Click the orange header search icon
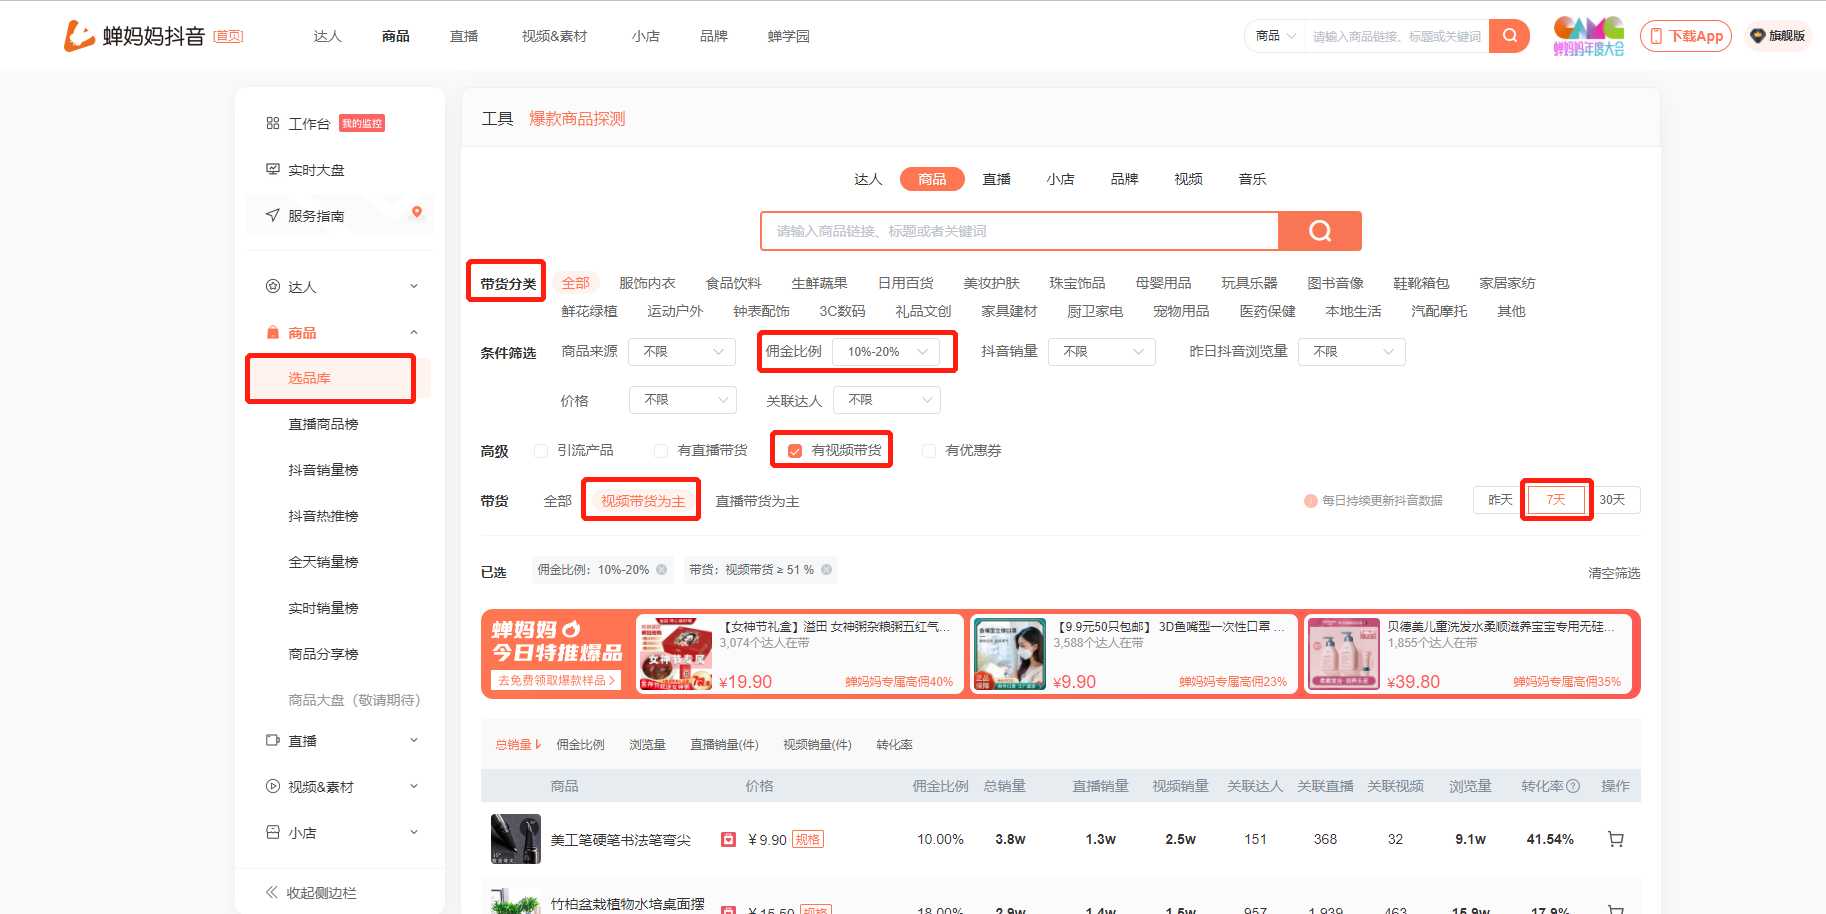Viewport: 1826px width, 914px height. pos(1509,36)
